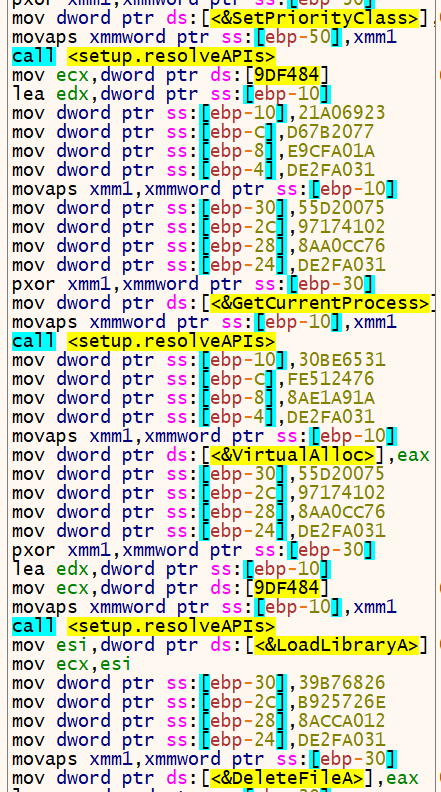Click the line storing to <&GetCurrentProcess>
The width and height of the screenshot is (441, 792).
(x=226, y=303)
